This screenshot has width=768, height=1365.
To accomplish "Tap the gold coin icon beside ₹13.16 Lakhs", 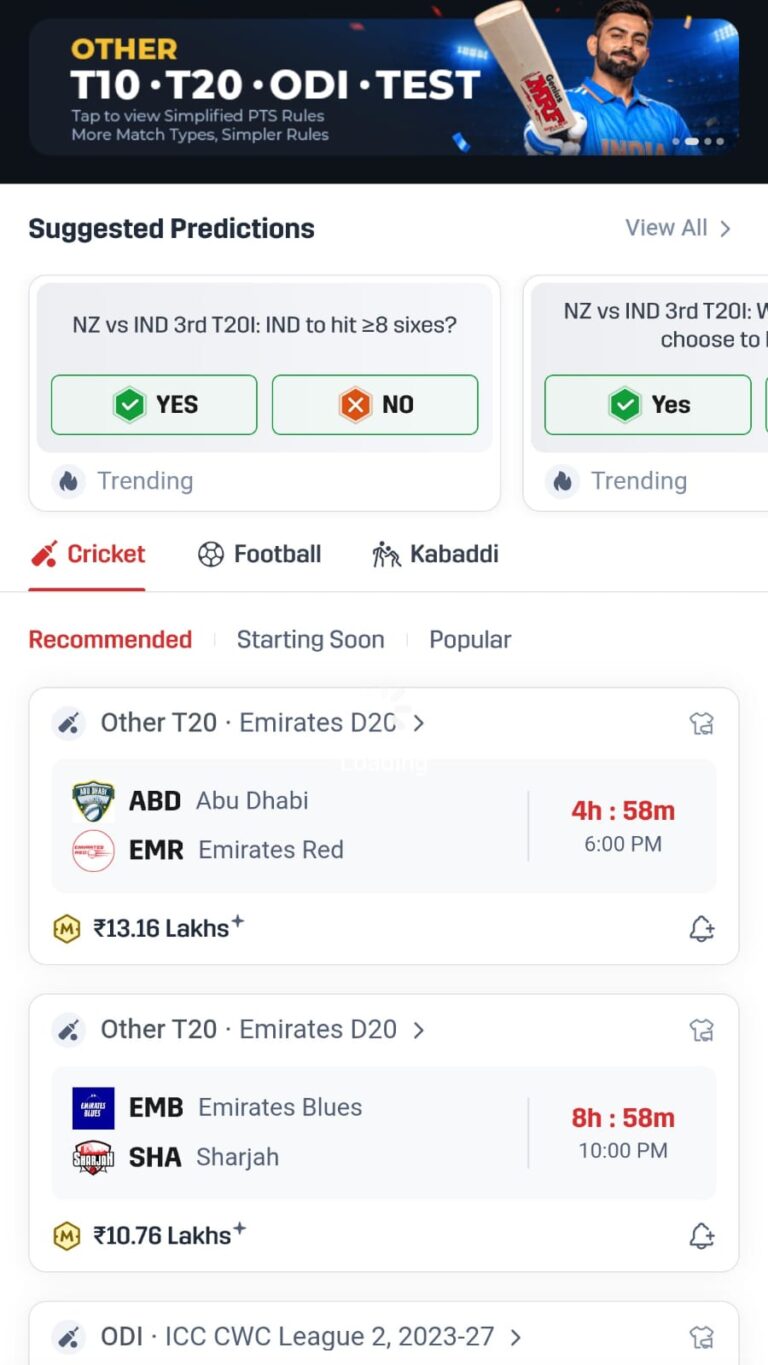I will coord(66,929).
